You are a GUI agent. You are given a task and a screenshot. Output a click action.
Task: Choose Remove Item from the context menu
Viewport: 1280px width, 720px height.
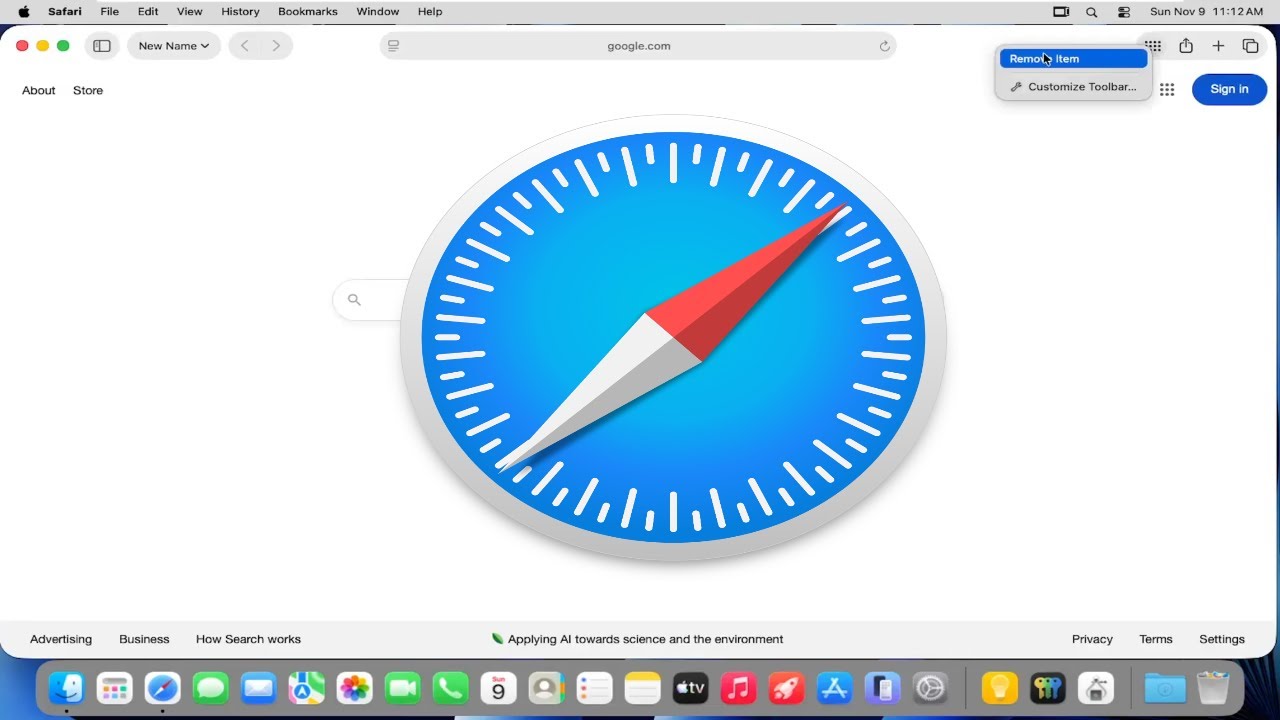tap(1073, 59)
